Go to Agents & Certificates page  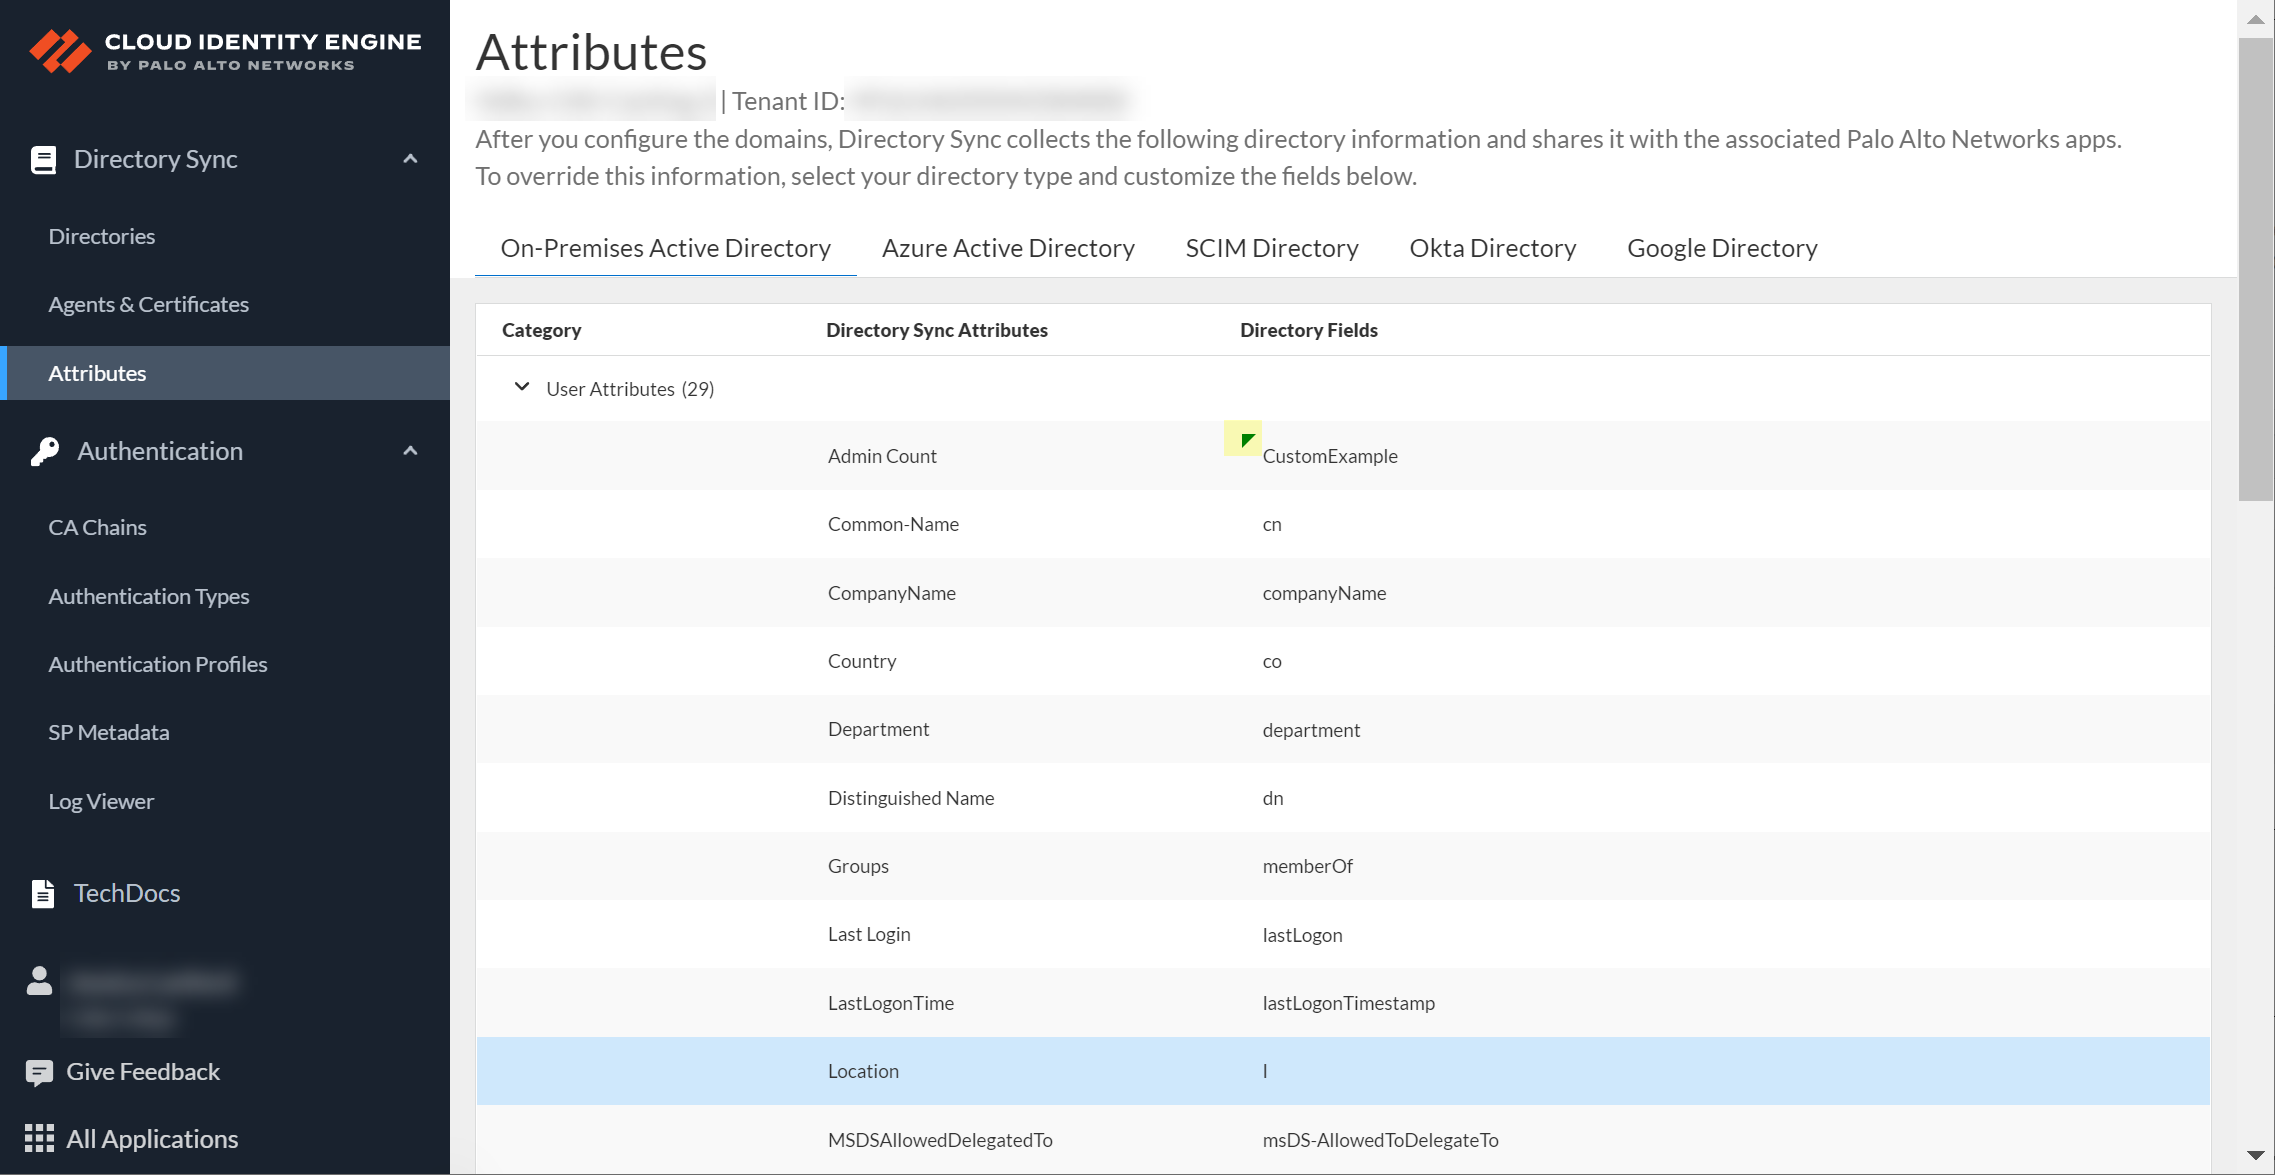(148, 304)
